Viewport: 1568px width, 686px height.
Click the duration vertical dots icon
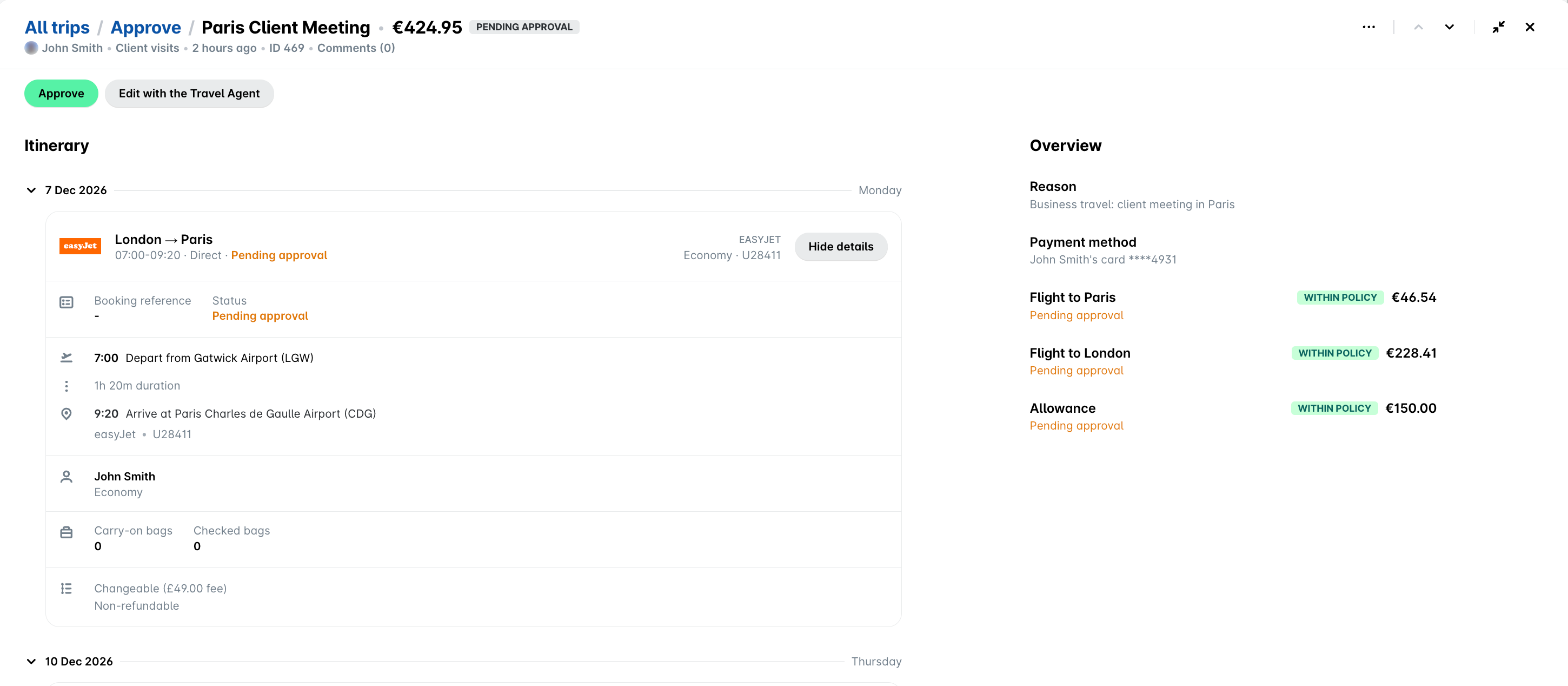coord(67,386)
